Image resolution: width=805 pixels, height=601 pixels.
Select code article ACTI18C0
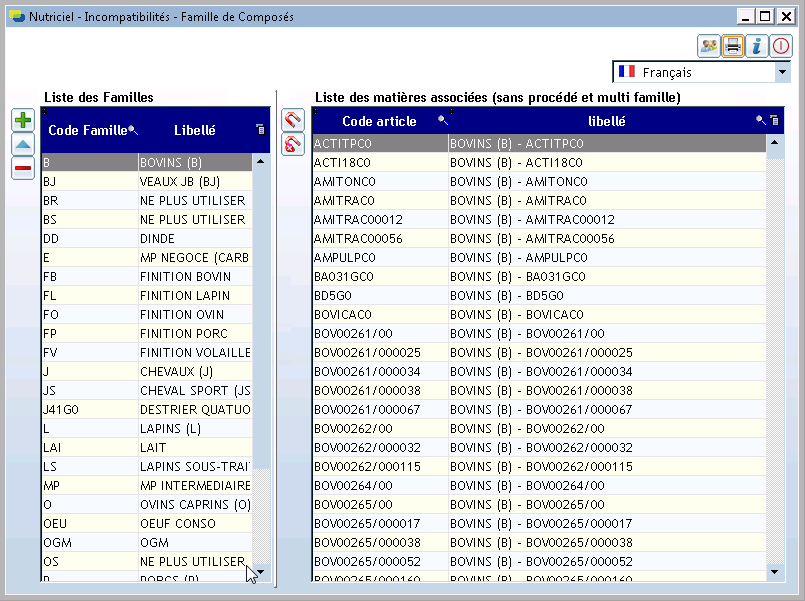tap(380, 163)
